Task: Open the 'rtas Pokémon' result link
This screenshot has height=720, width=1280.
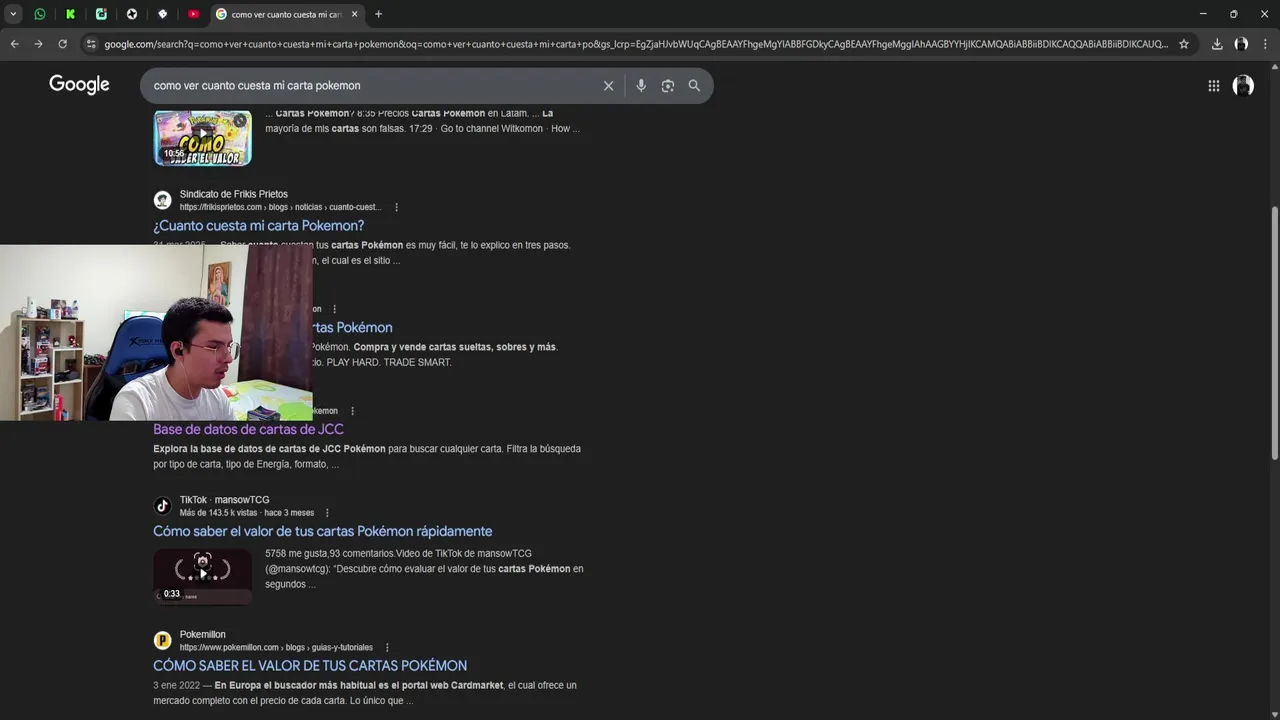Action: tap(352, 328)
